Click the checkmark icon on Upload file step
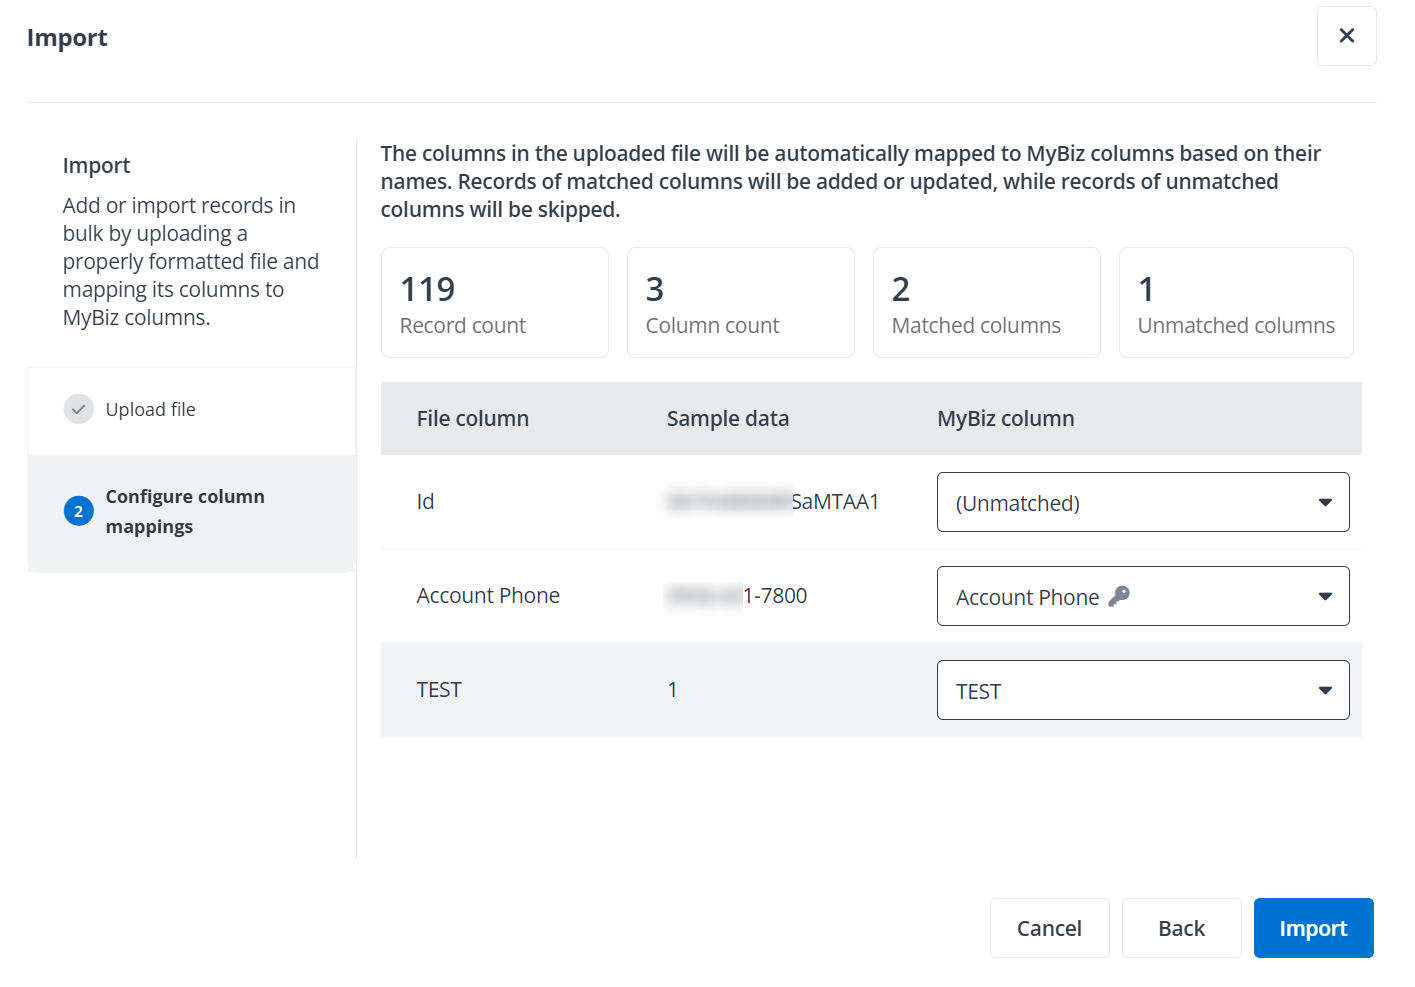The image size is (1415, 987). [78, 409]
